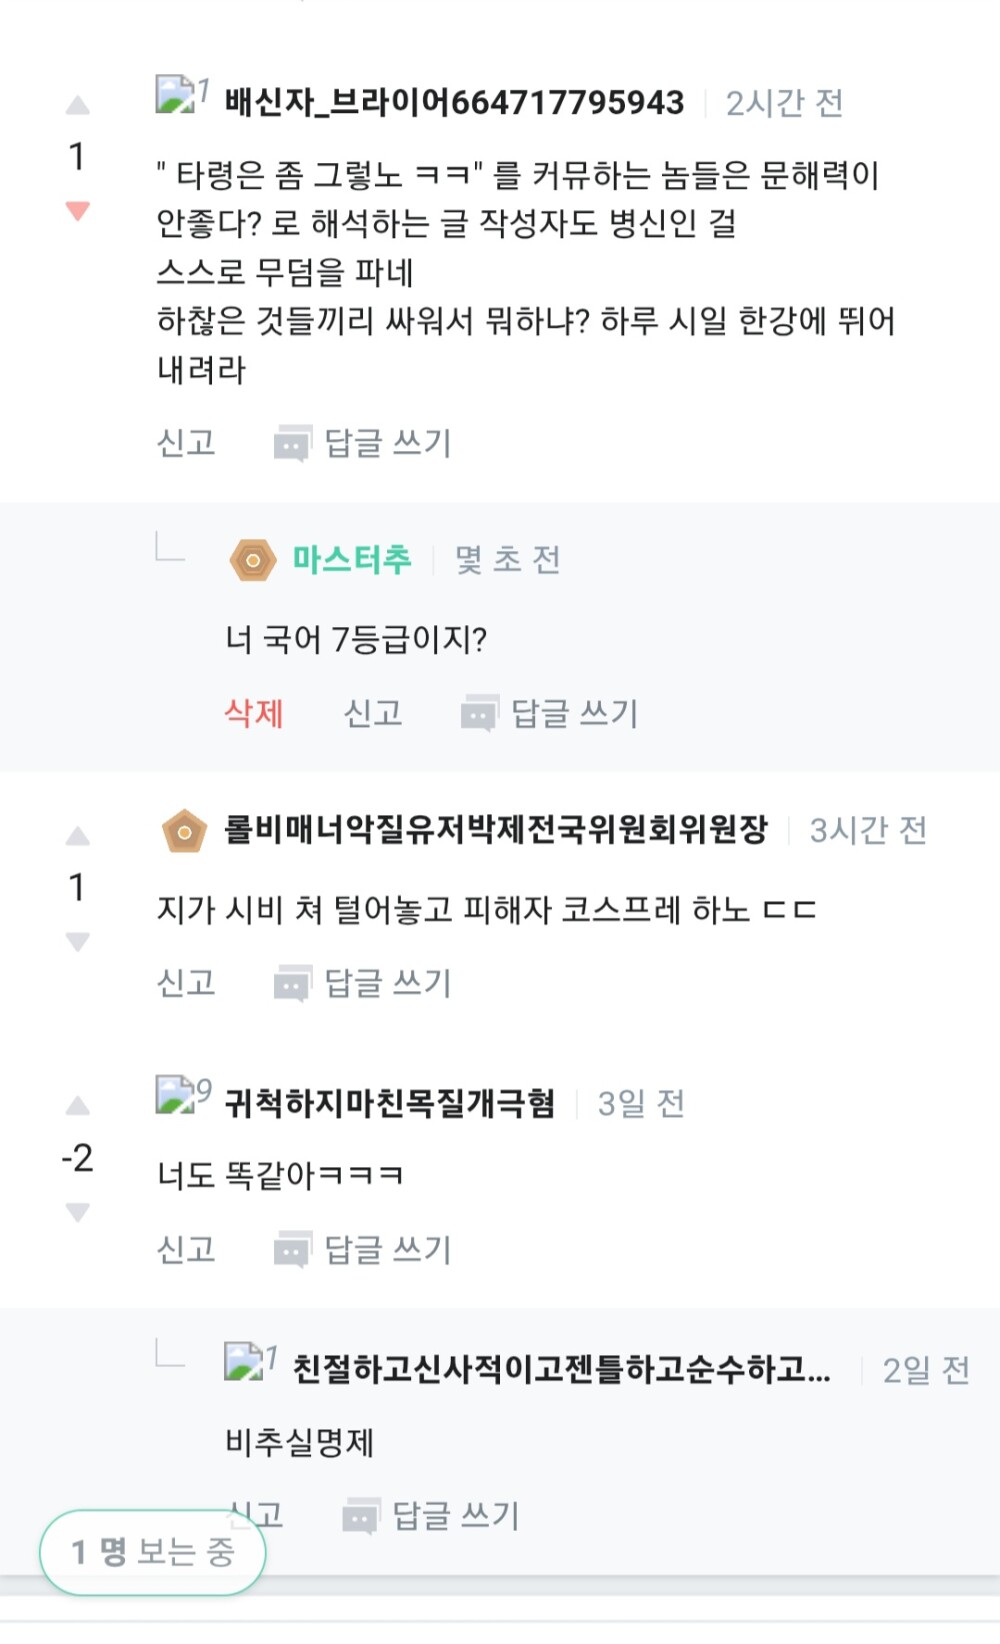Write reply to 지가 시비 comment

(387, 983)
